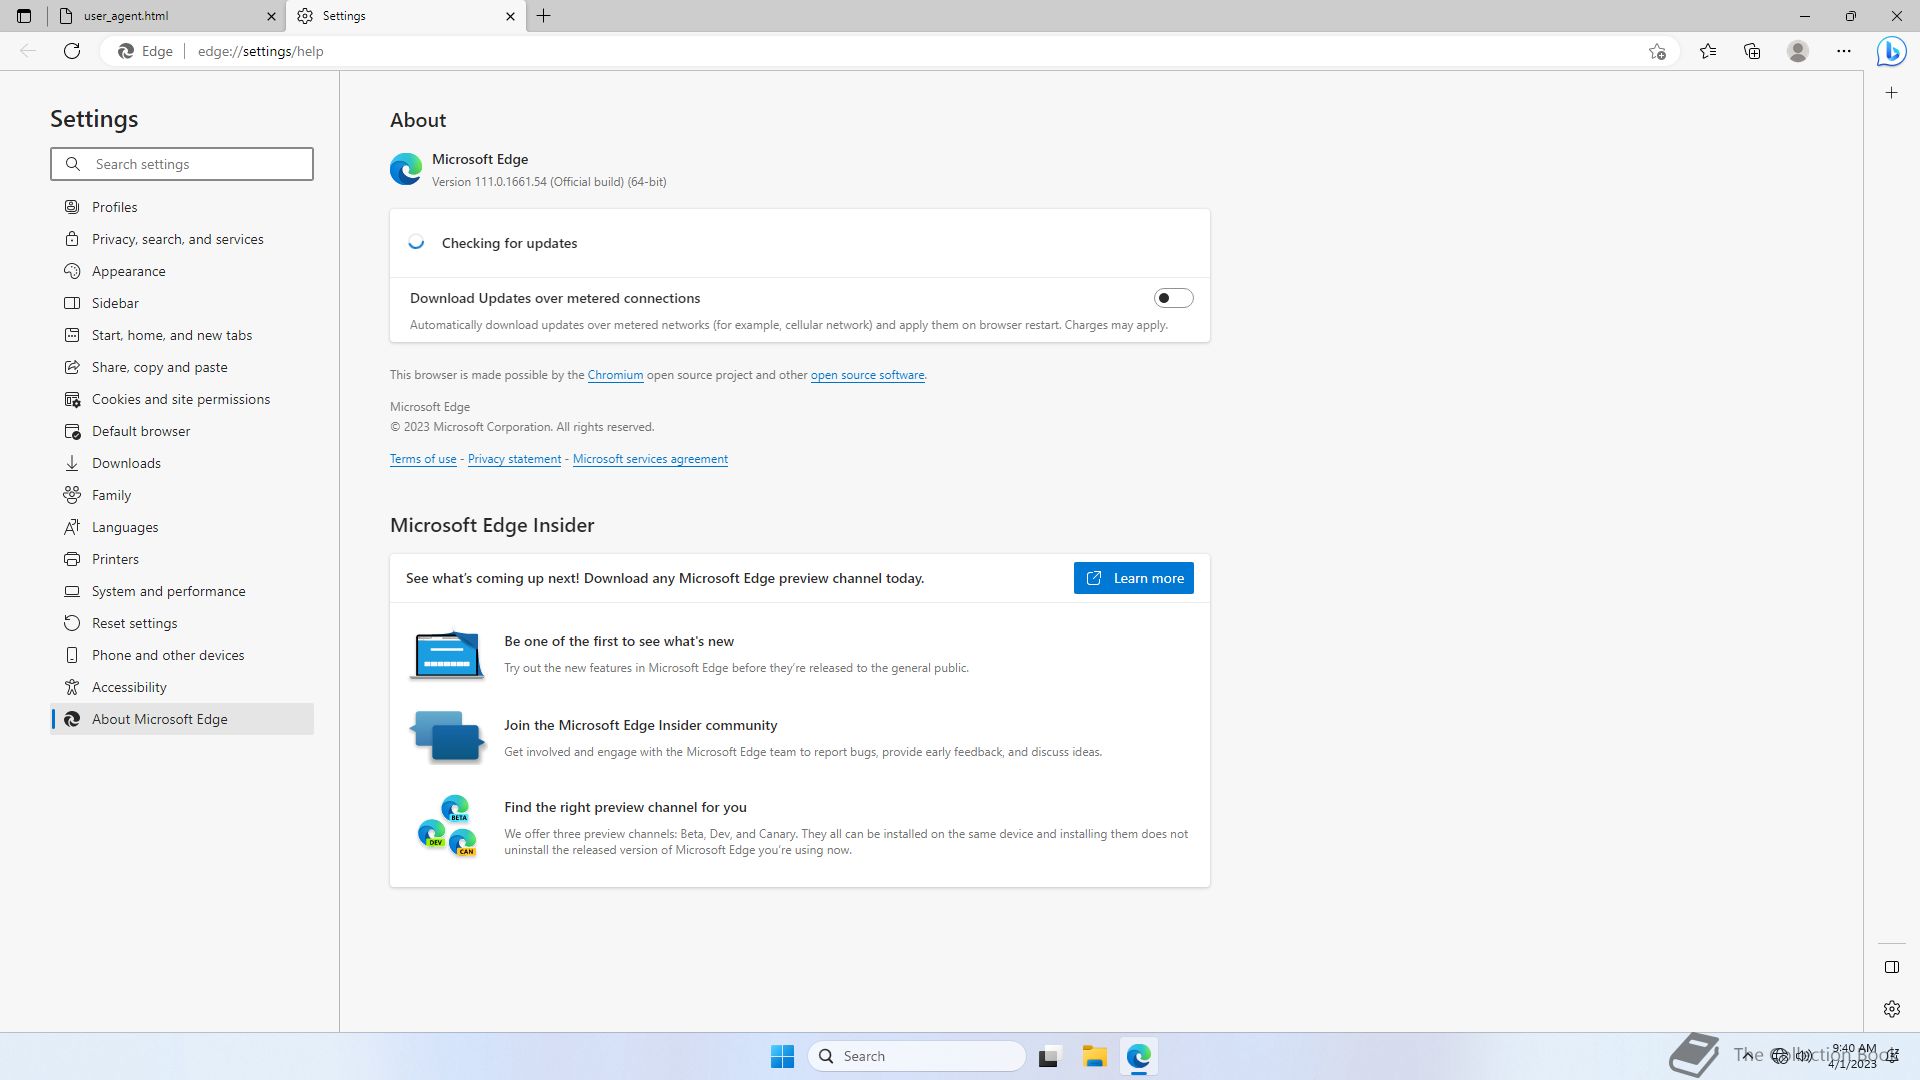
Task: Toggle Download Updates over metered connections
Action: coord(1173,298)
